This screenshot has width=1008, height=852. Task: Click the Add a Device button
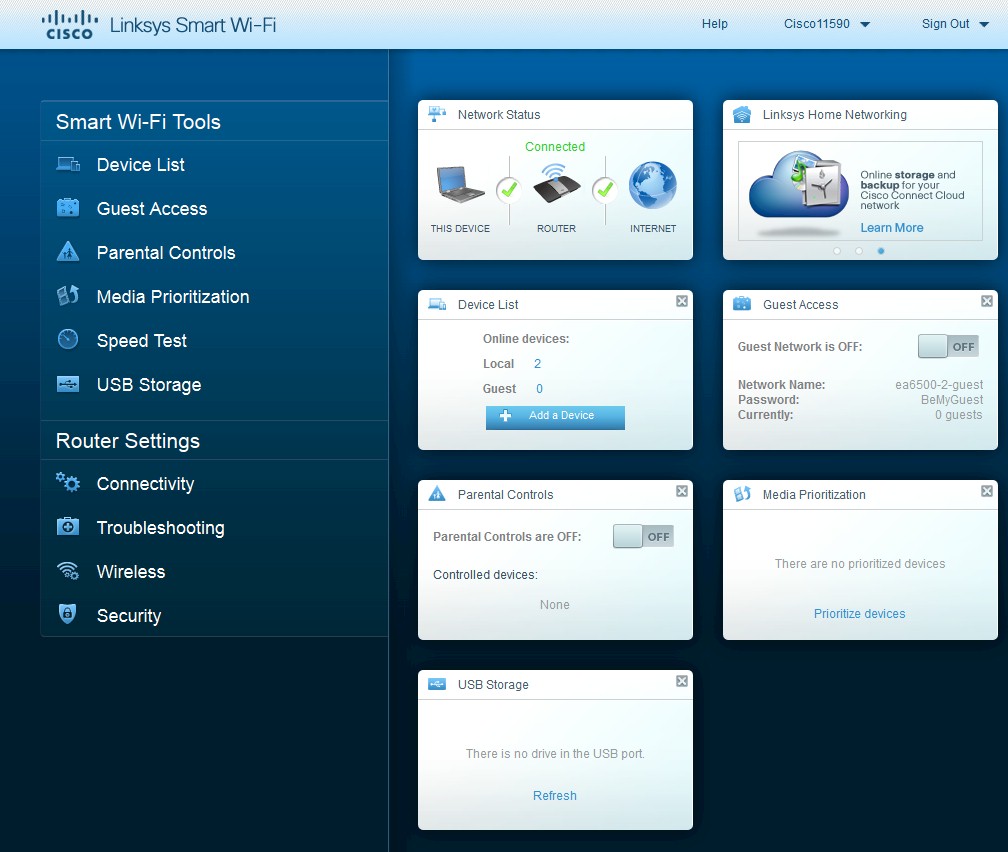pos(555,417)
